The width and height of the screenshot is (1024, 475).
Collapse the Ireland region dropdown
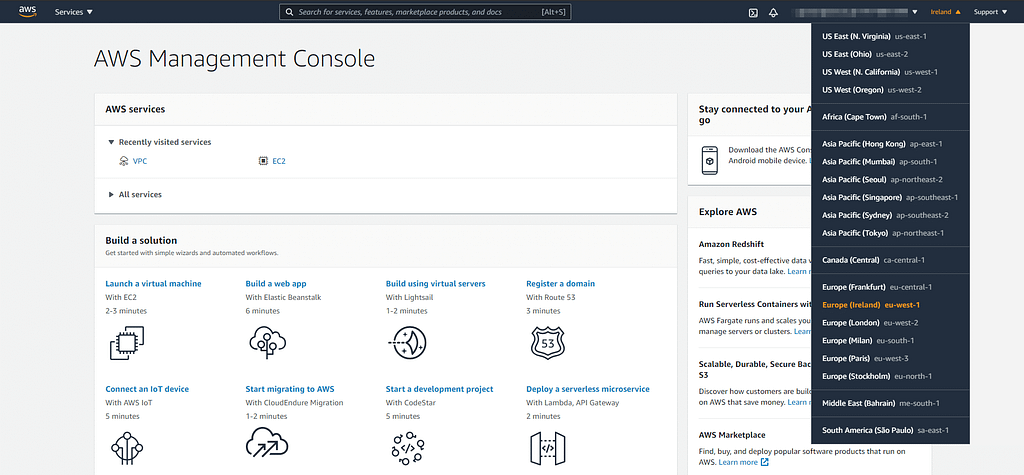[x=946, y=12]
